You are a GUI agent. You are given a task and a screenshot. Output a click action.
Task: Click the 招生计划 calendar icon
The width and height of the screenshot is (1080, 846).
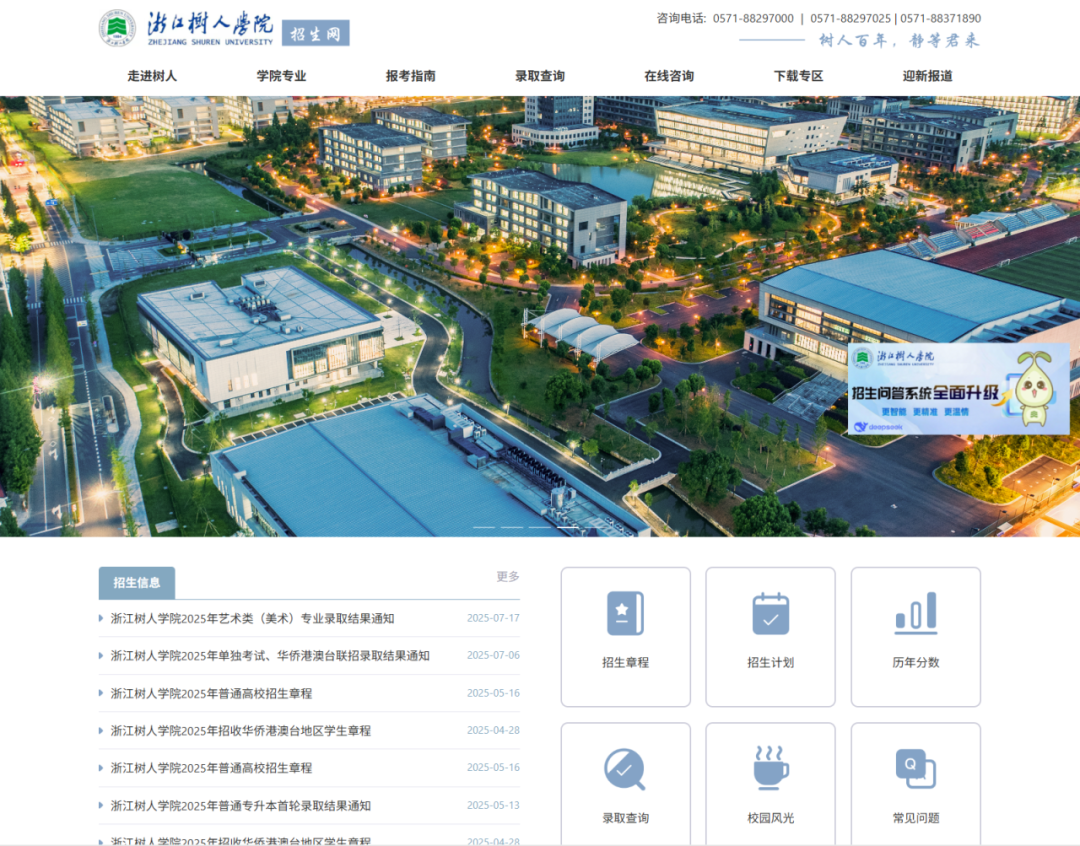coord(771,613)
